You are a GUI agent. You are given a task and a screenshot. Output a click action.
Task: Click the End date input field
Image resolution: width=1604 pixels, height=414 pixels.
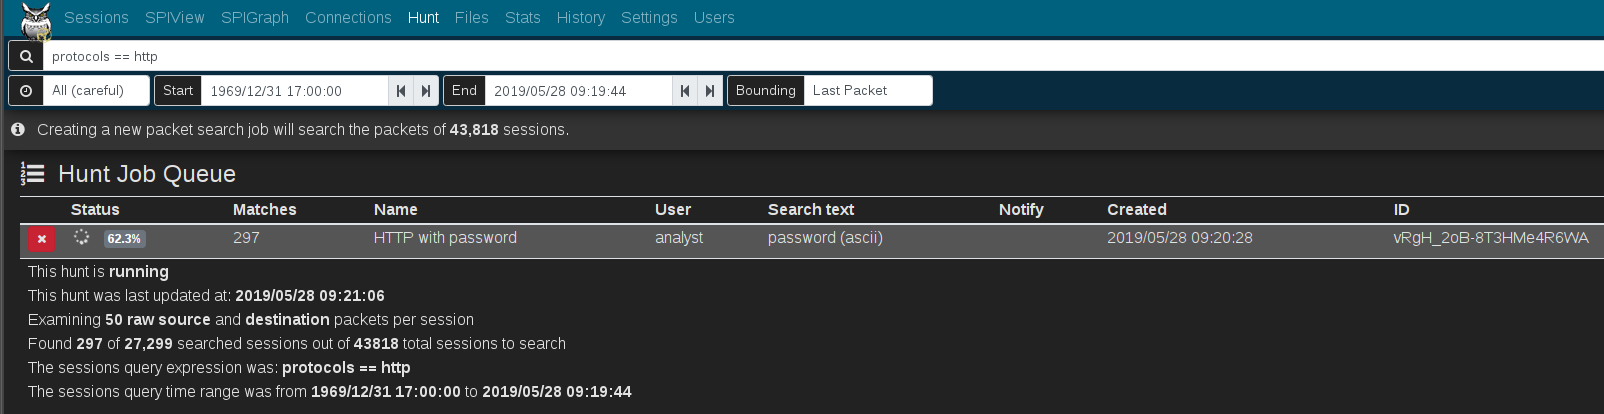pyautogui.click(x=577, y=91)
